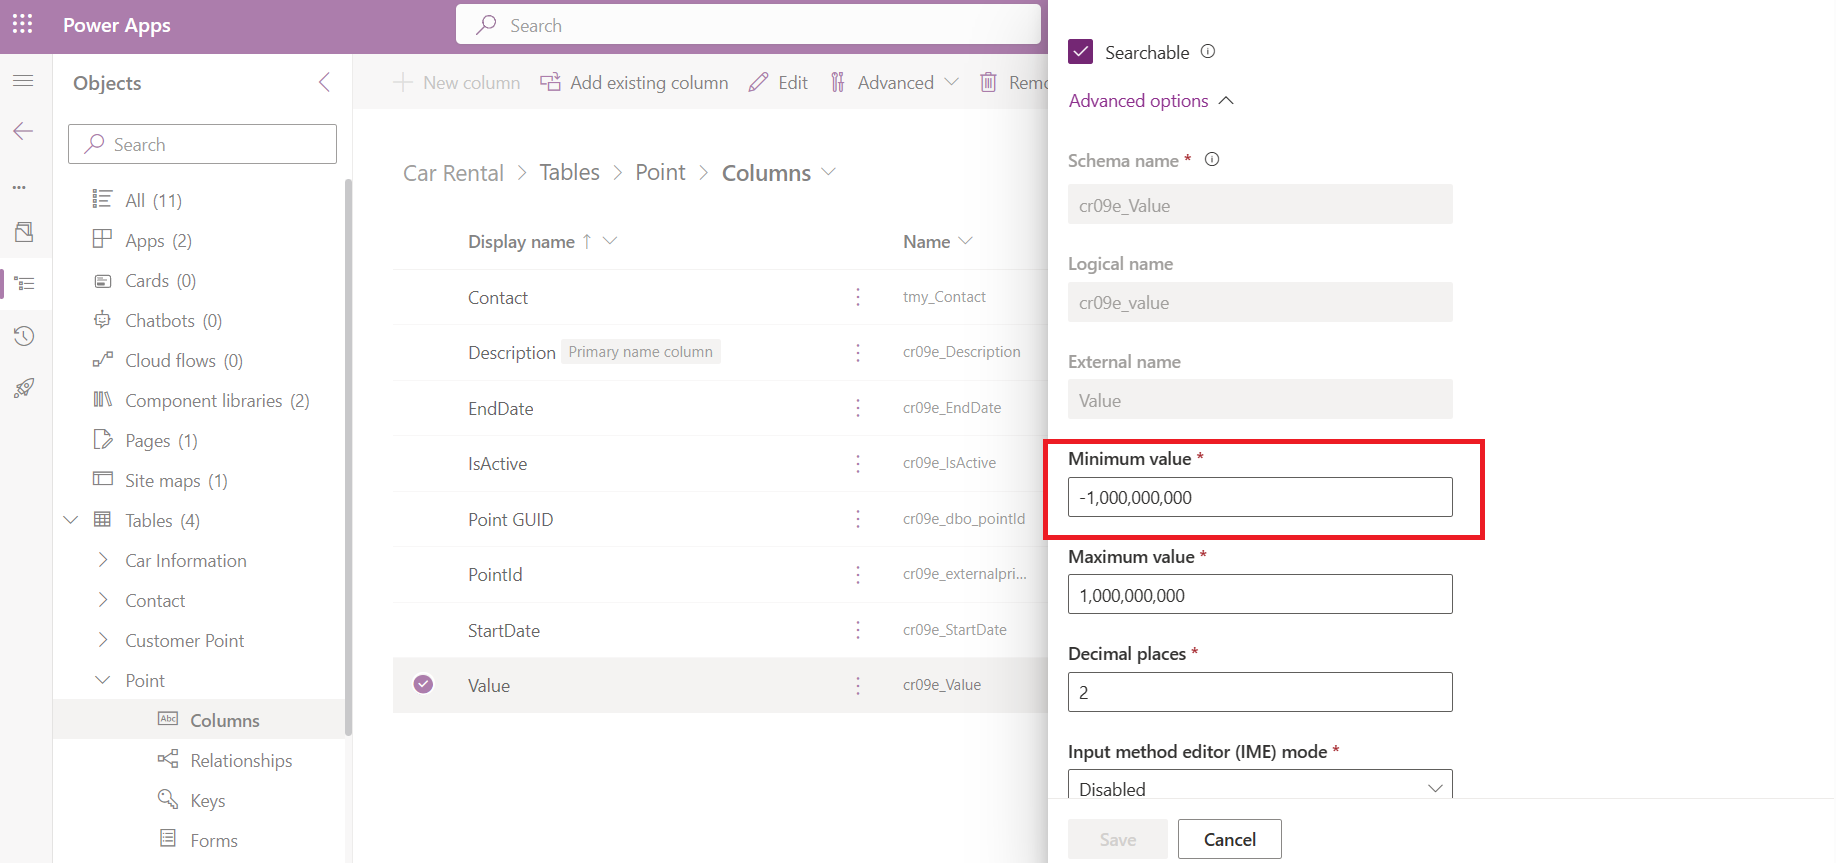1836x863 pixels.
Task: Open the row menu for Description column
Action: click(858, 352)
